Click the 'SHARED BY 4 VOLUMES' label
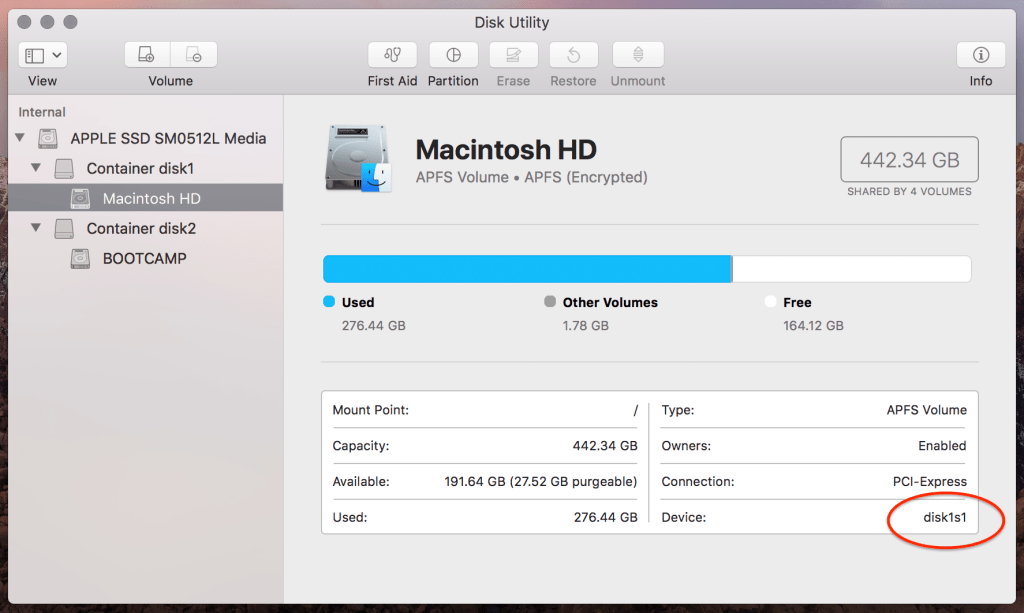 click(909, 191)
